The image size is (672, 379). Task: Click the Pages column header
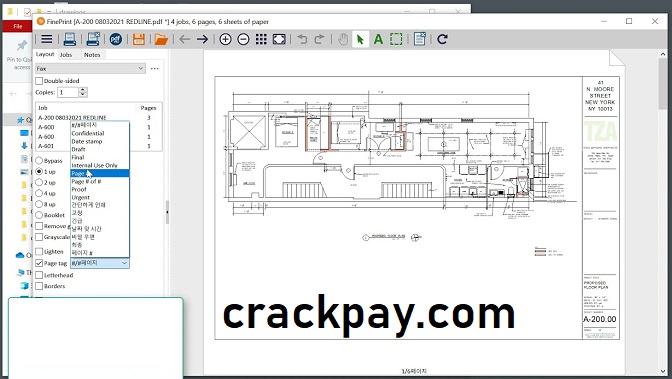click(149, 108)
